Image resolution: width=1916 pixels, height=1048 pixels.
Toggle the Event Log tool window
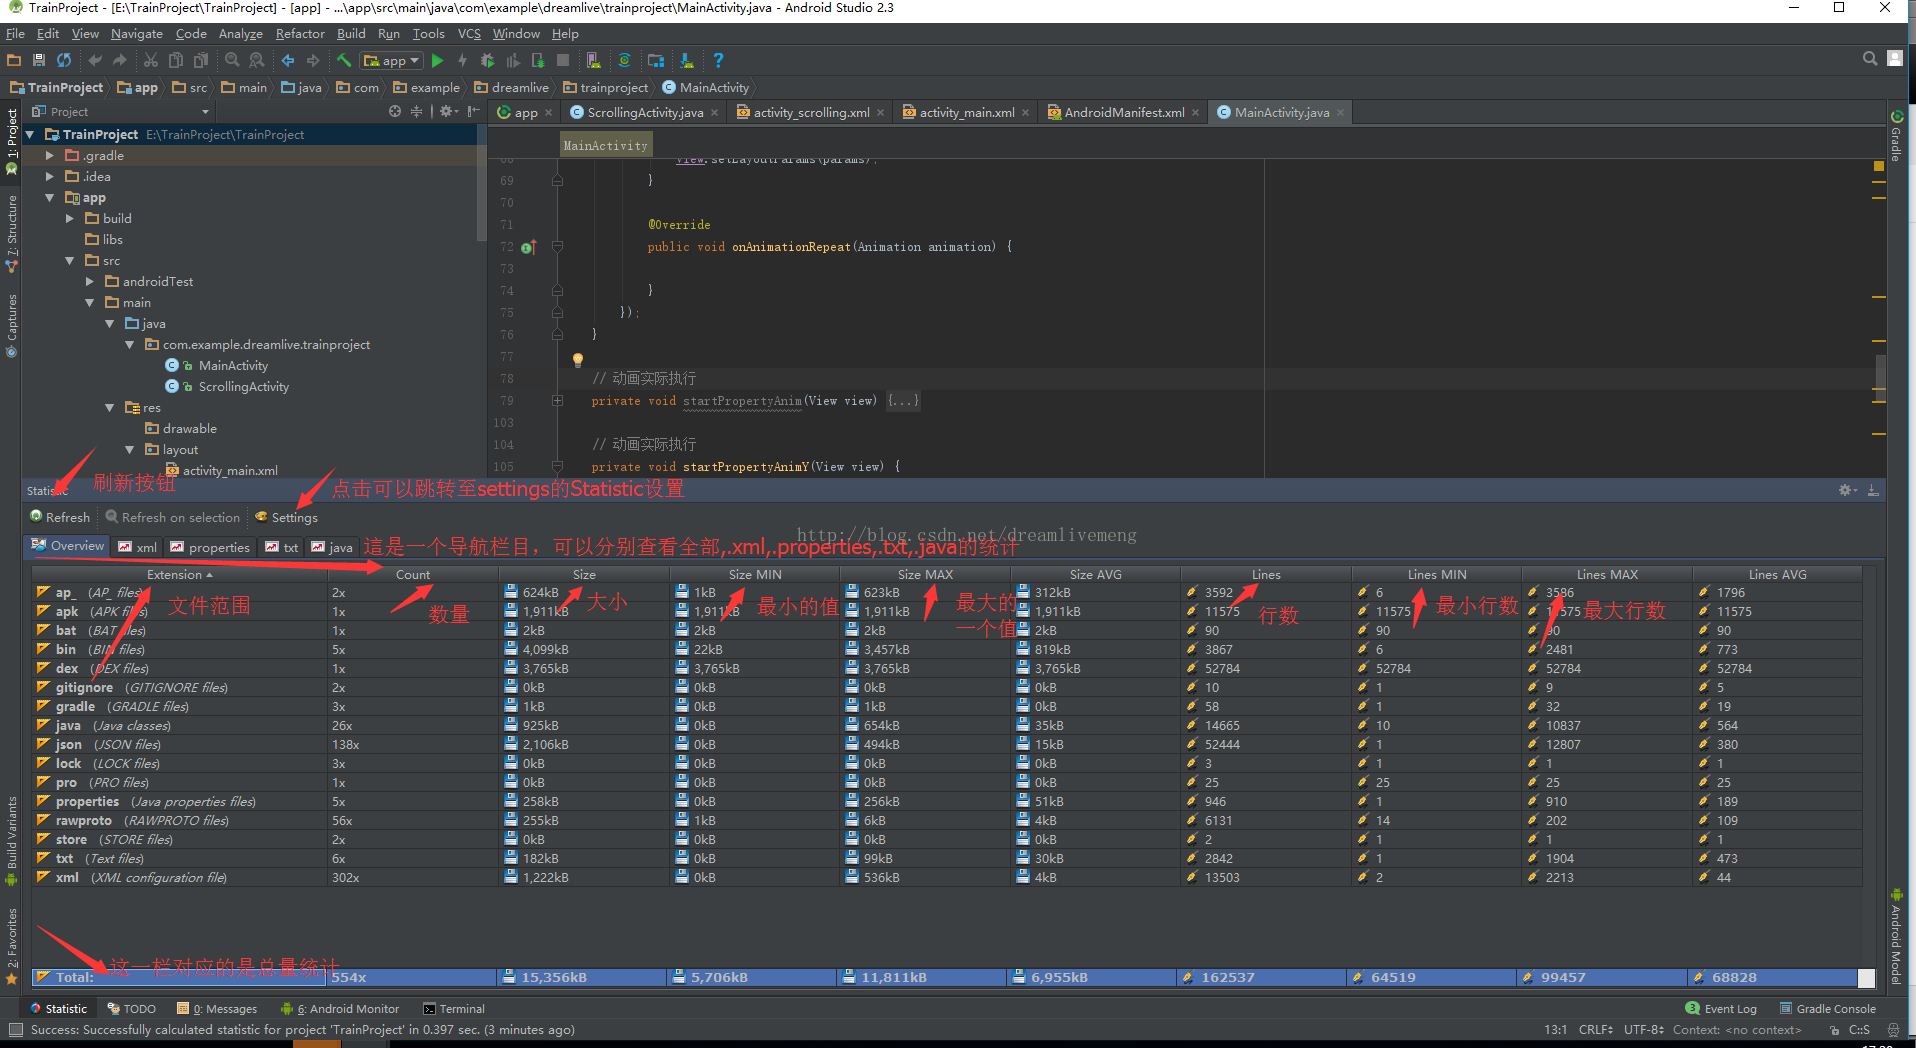[x=1721, y=1009]
